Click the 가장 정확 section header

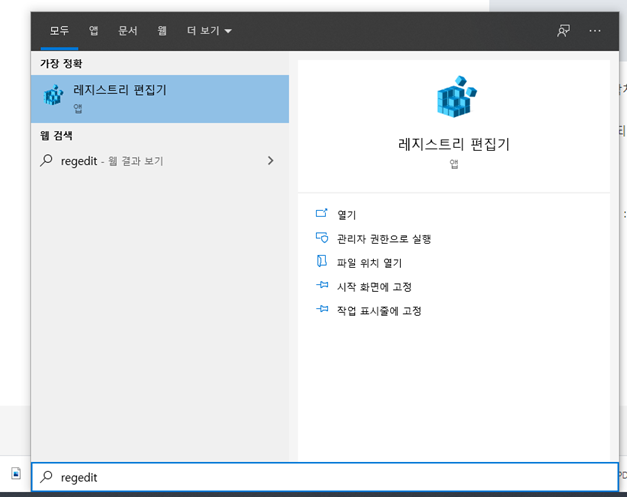coord(61,63)
